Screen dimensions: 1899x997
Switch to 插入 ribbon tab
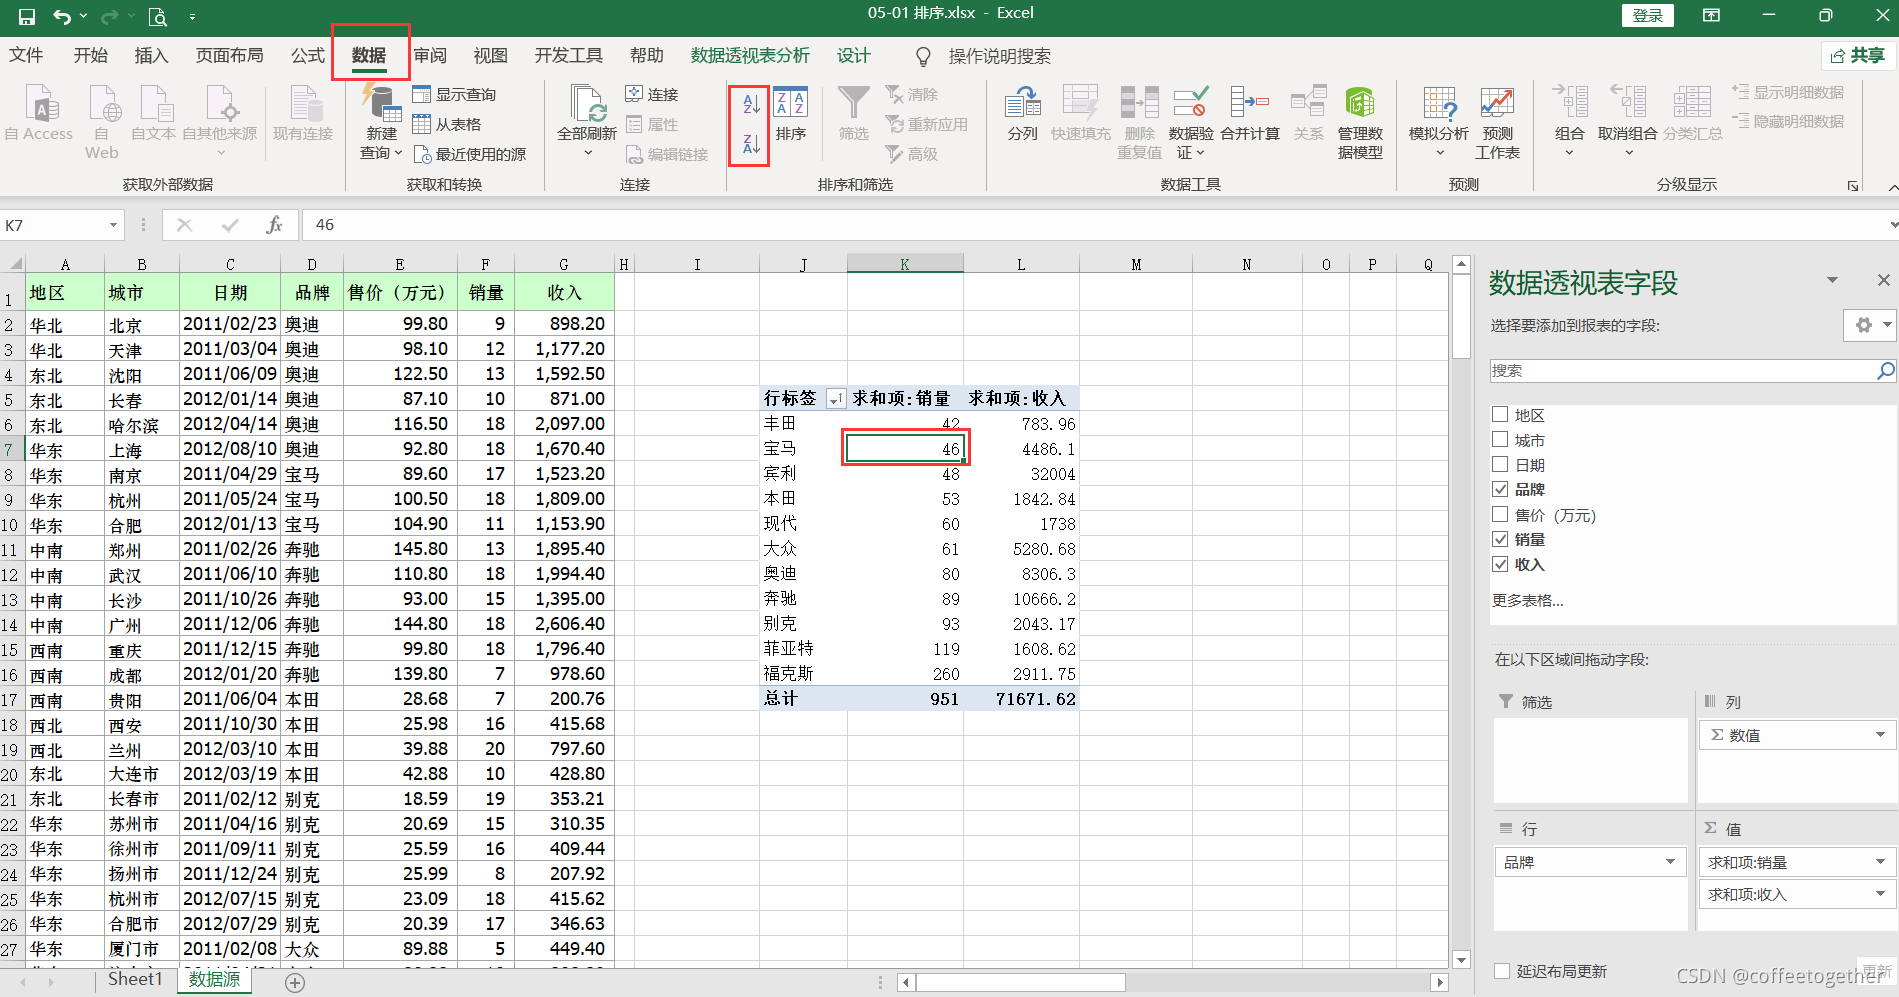click(151, 56)
